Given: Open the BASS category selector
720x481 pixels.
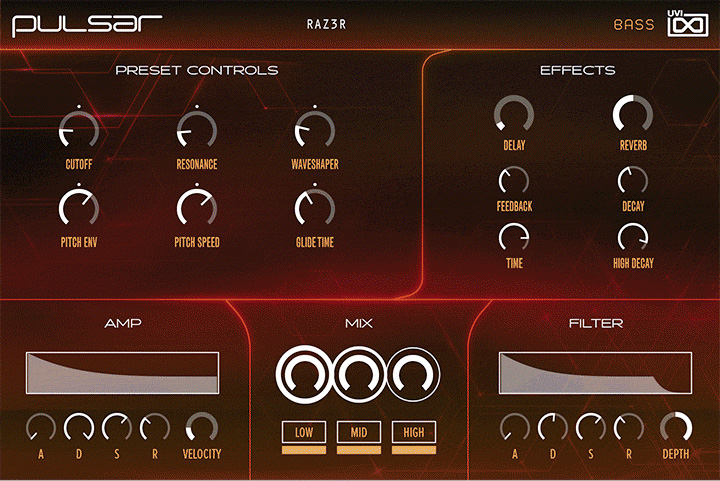Looking at the screenshot, I should click(x=634, y=24).
